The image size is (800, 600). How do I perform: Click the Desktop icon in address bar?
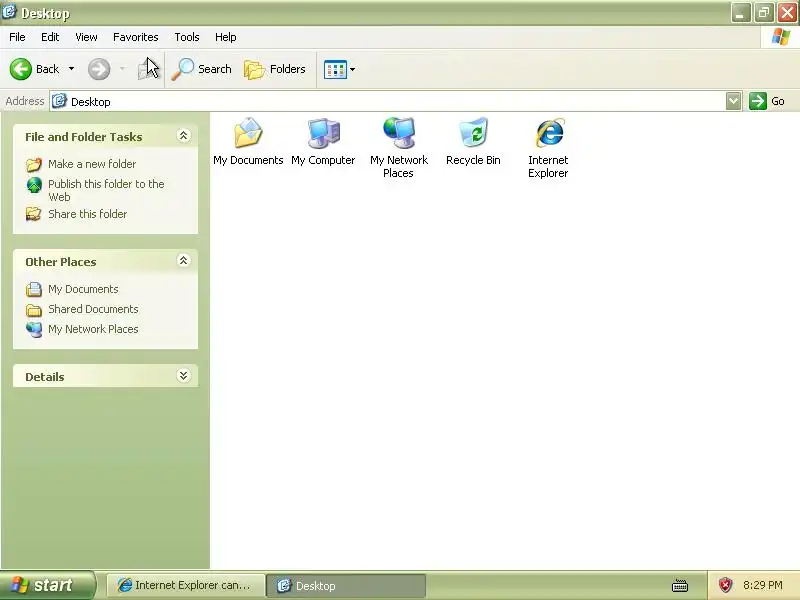tap(60, 101)
